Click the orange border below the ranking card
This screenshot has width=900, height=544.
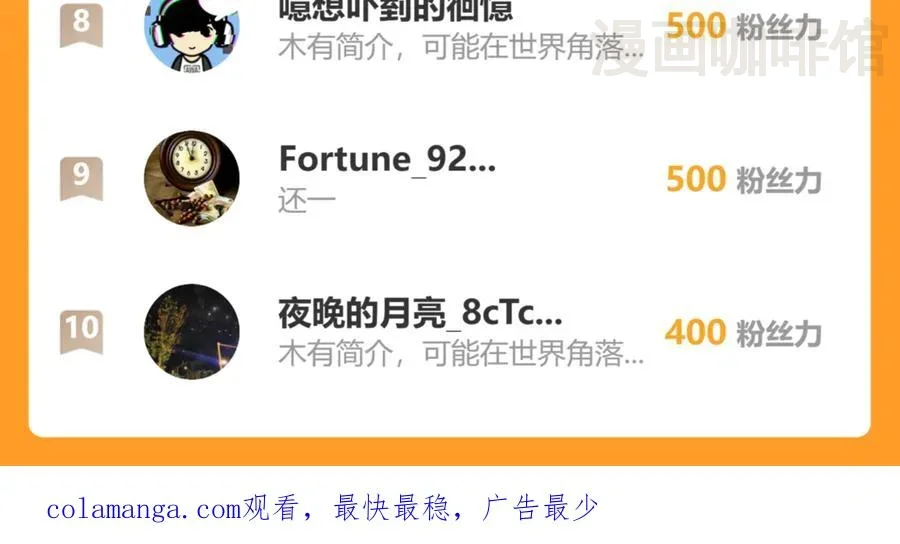(450, 452)
